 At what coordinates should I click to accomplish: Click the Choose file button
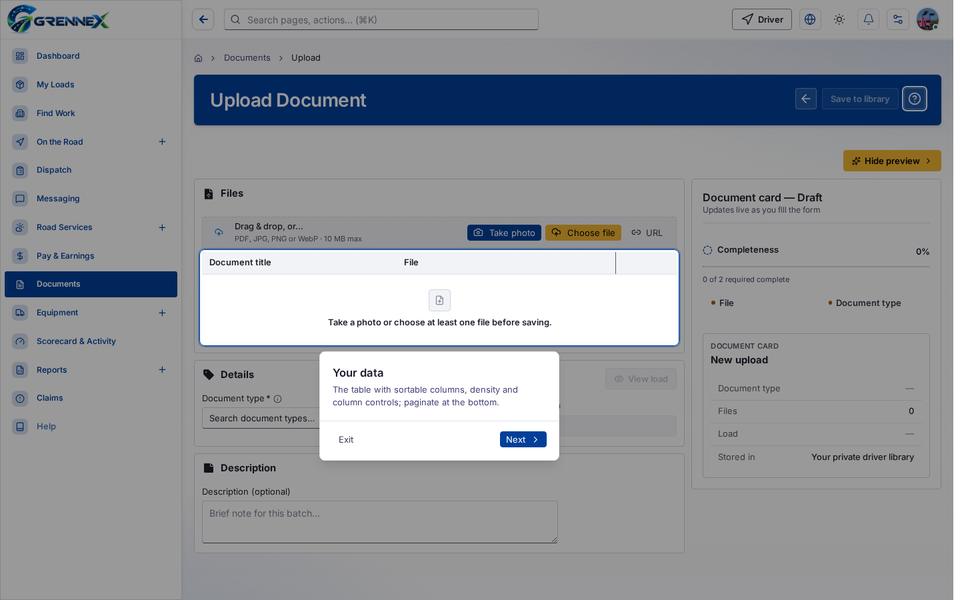tap(583, 233)
